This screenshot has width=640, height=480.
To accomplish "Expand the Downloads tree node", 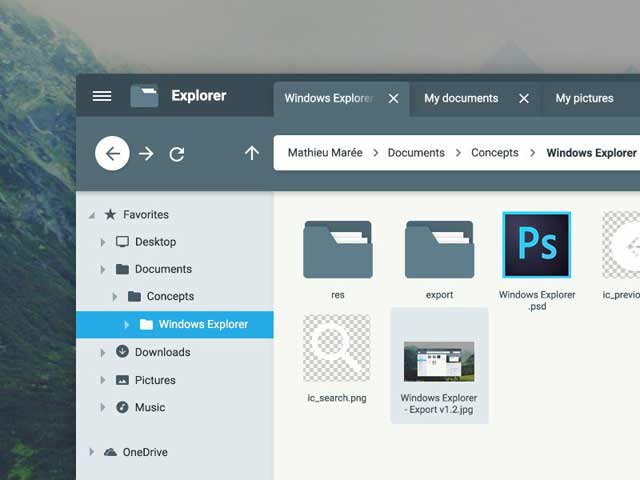I will pyautogui.click(x=103, y=352).
